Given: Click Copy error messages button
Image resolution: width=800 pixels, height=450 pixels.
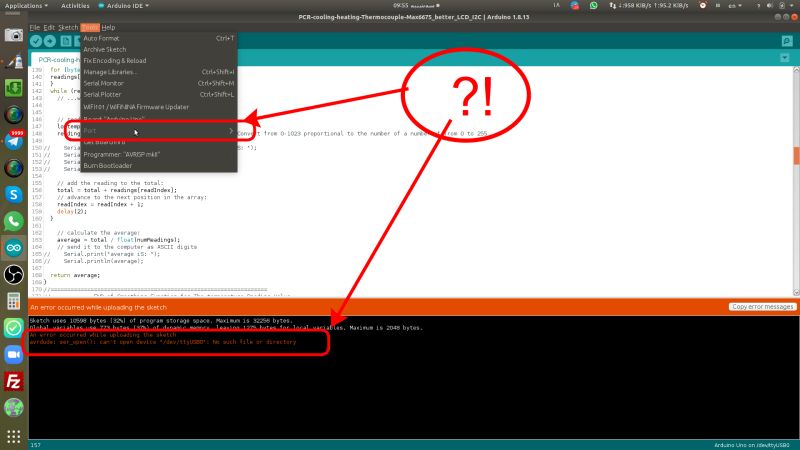Looking at the screenshot, I should 762,307.
